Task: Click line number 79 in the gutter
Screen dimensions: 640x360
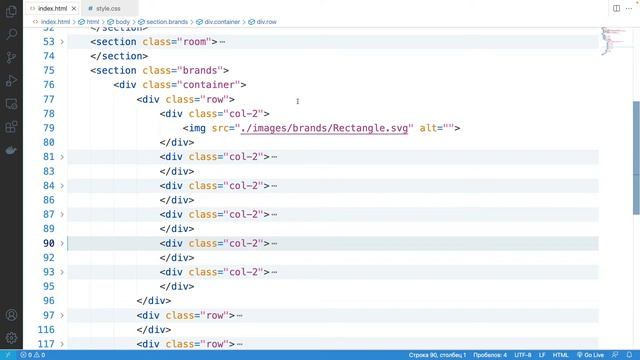Action: 49,128
